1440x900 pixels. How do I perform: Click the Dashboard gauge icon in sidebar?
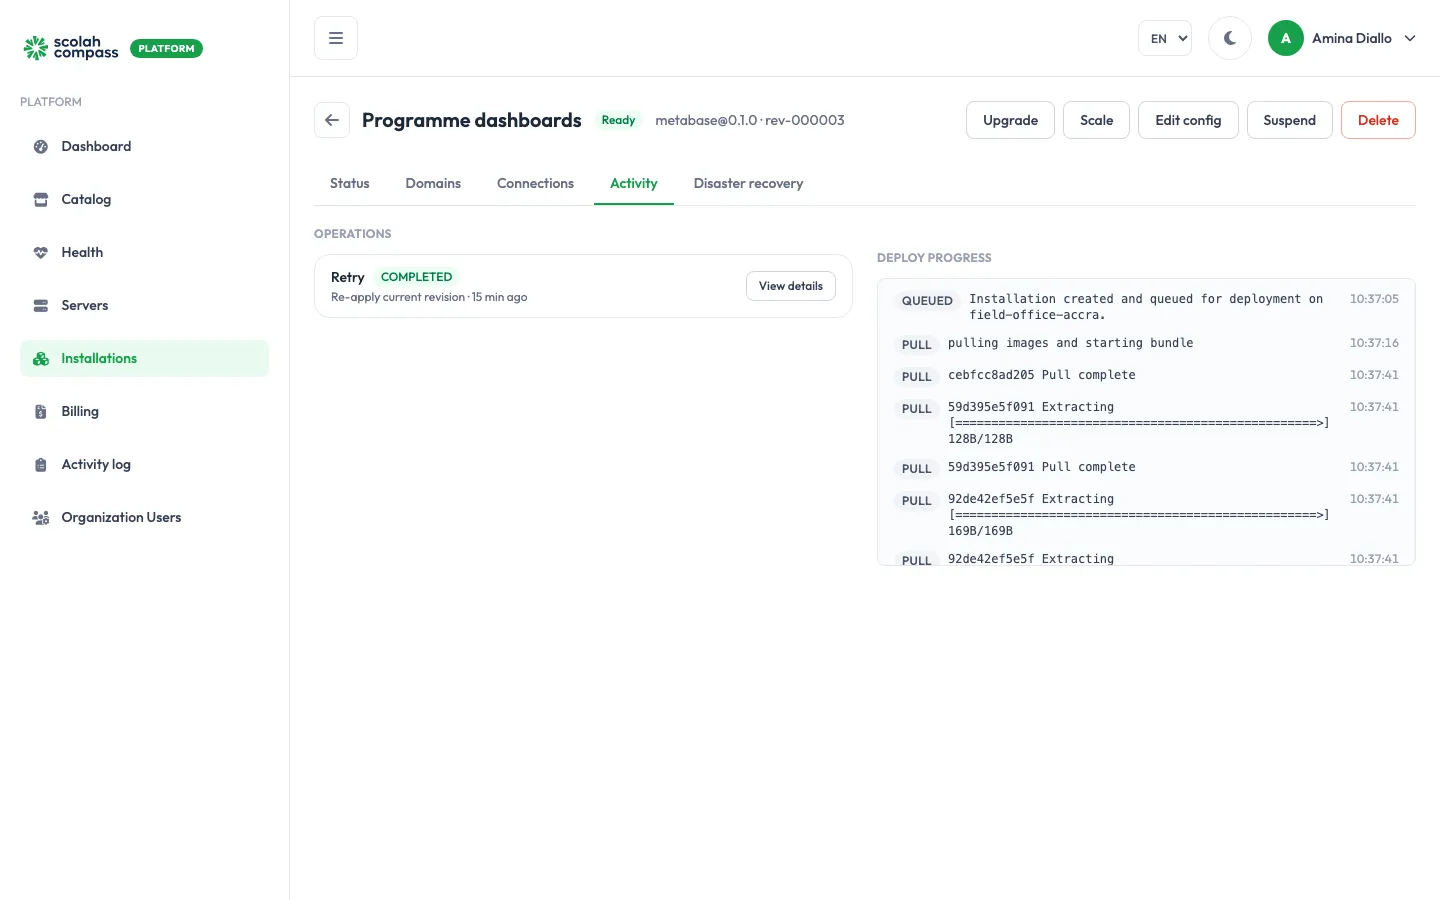(41, 147)
